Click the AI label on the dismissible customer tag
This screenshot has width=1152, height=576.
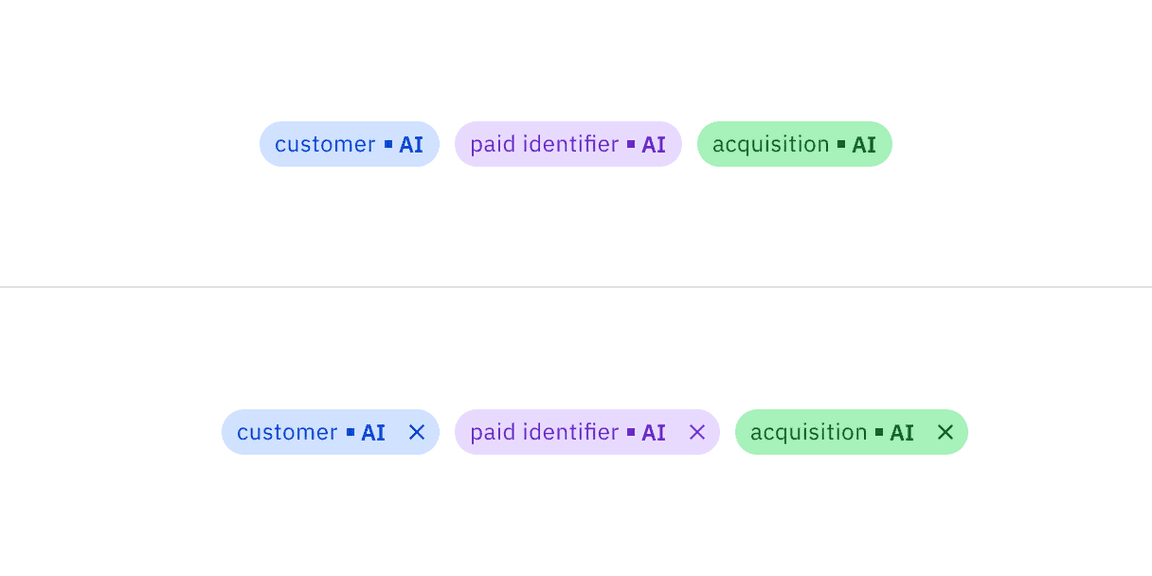pos(373,432)
